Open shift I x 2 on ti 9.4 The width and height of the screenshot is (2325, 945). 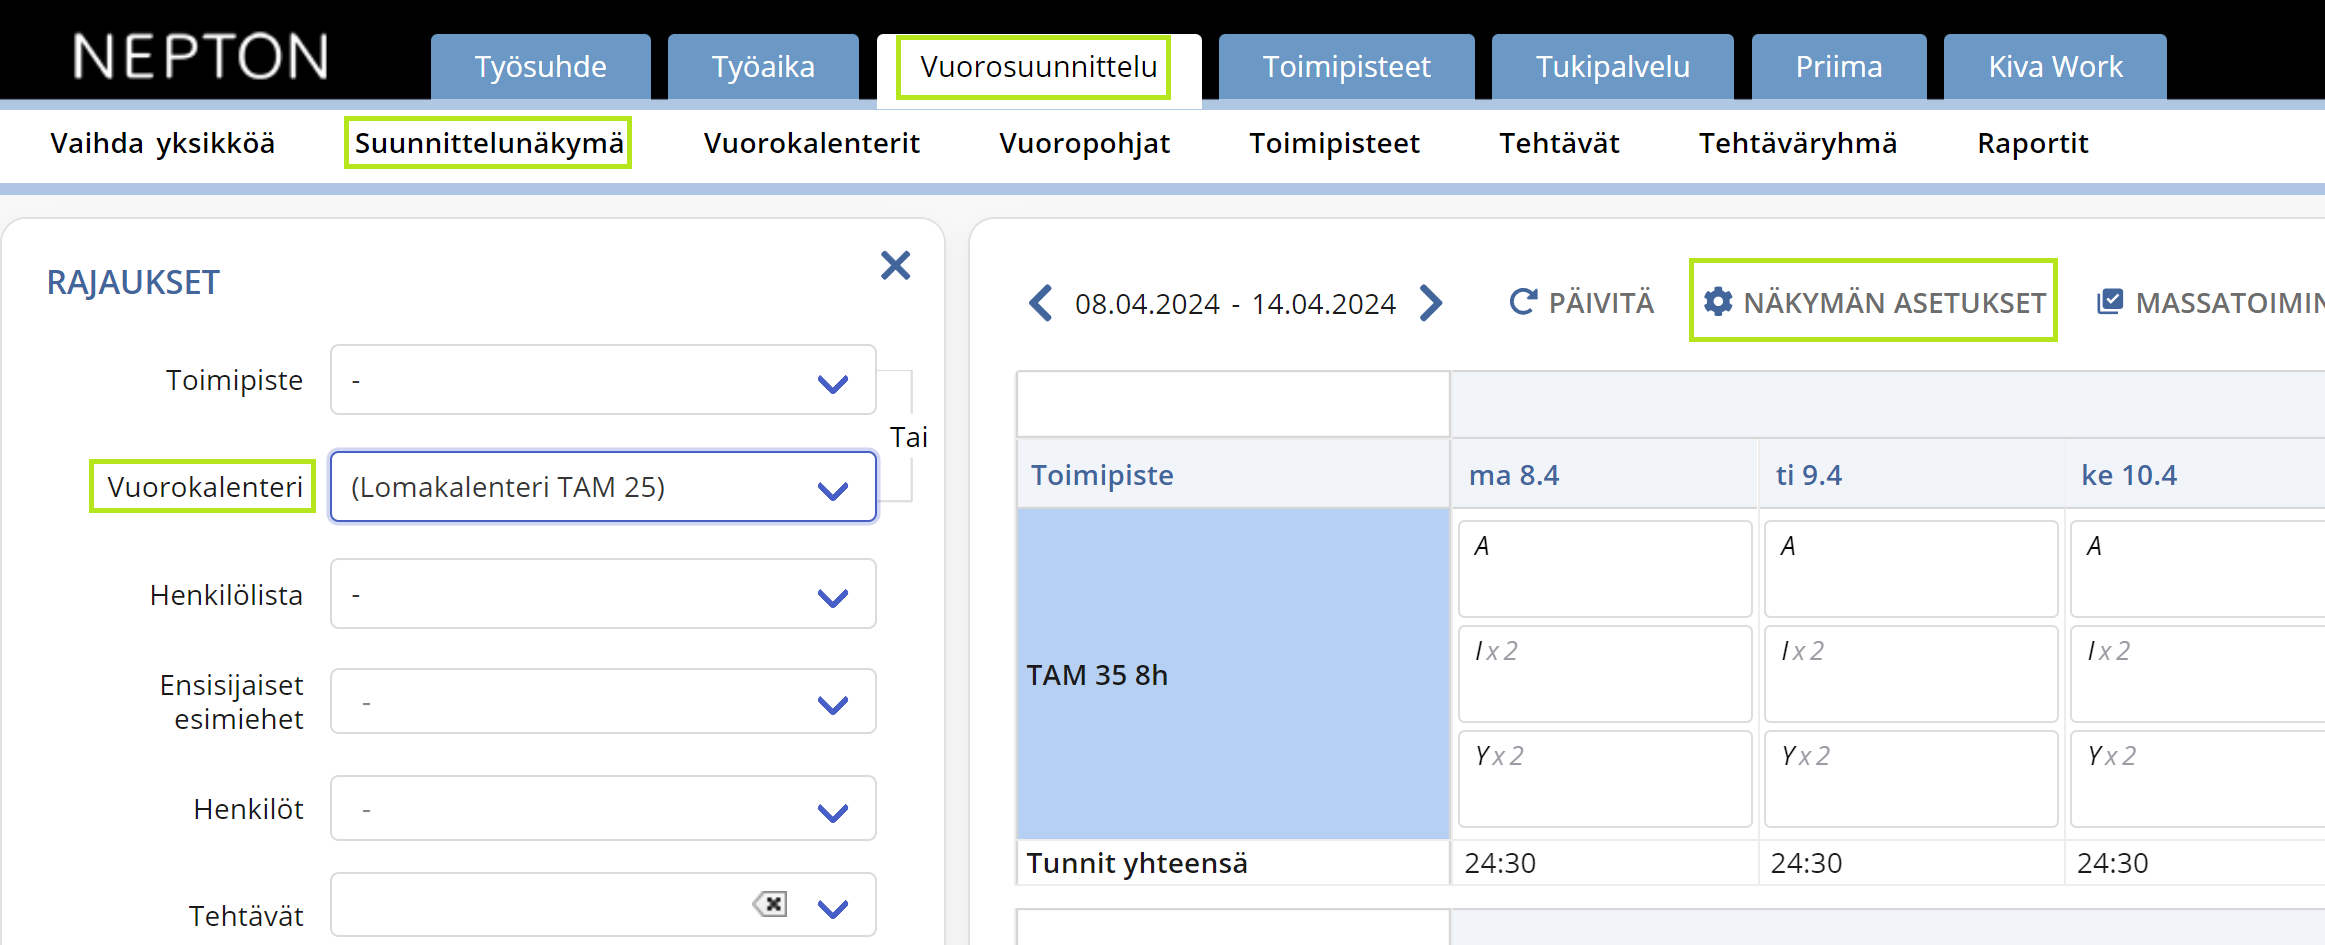1911,673
